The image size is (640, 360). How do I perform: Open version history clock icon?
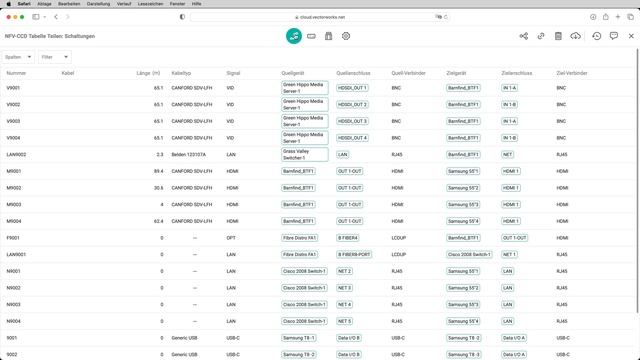[x=596, y=36]
